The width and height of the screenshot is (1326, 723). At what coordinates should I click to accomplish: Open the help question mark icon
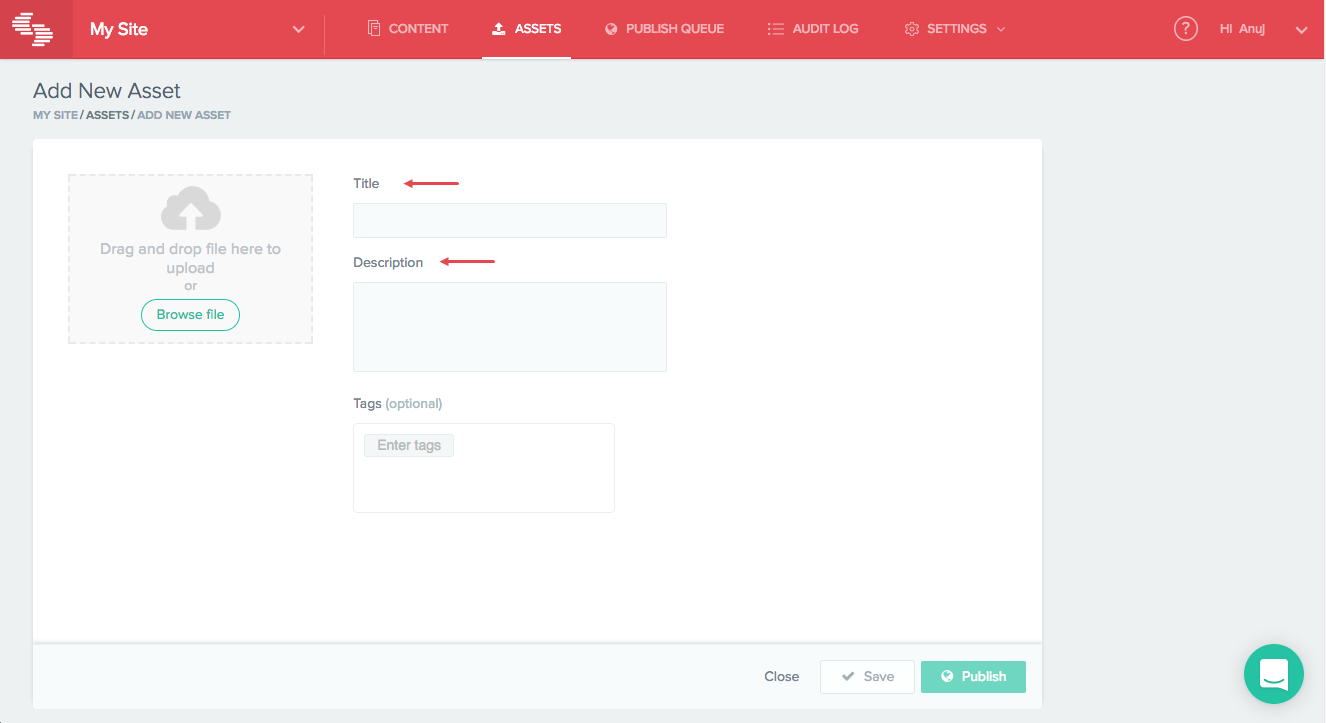point(1185,29)
